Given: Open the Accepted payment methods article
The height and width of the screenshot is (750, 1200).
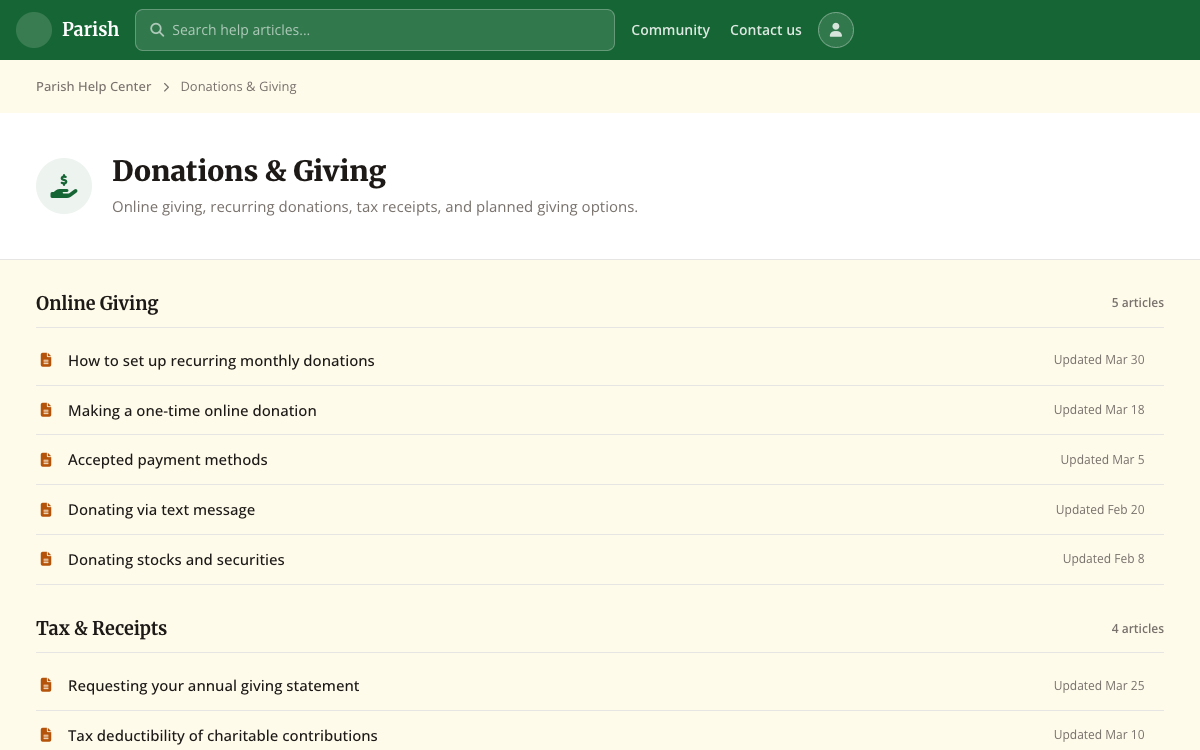Looking at the screenshot, I should (x=168, y=460).
